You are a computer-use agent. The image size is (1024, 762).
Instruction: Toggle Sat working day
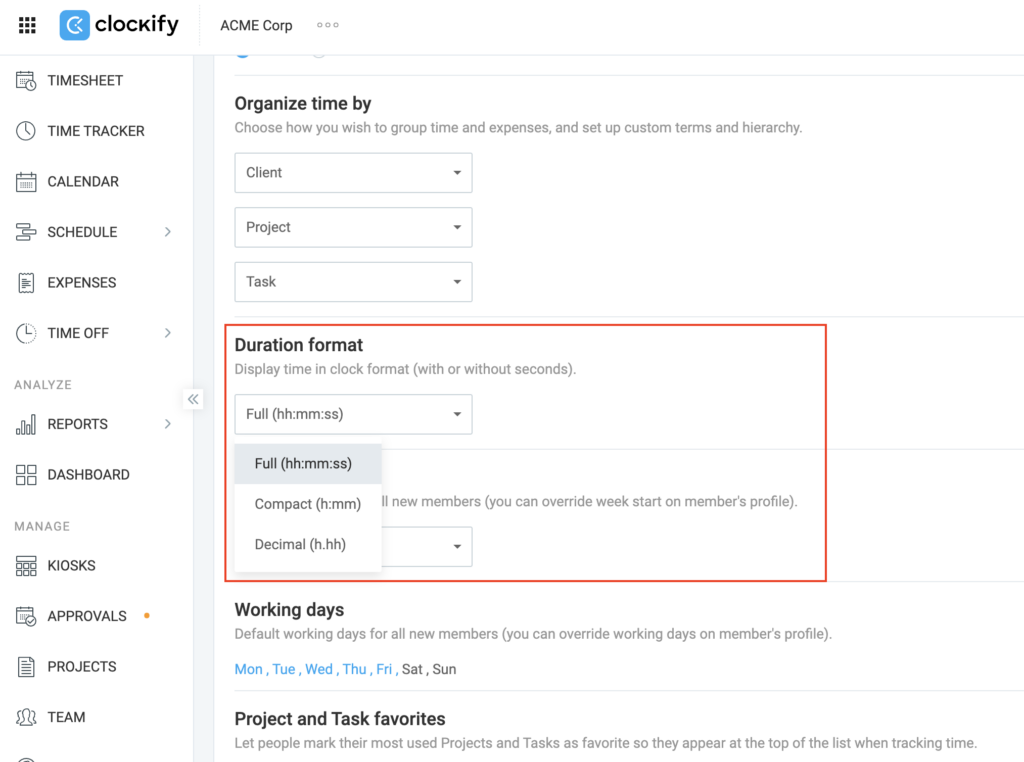click(x=412, y=669)
